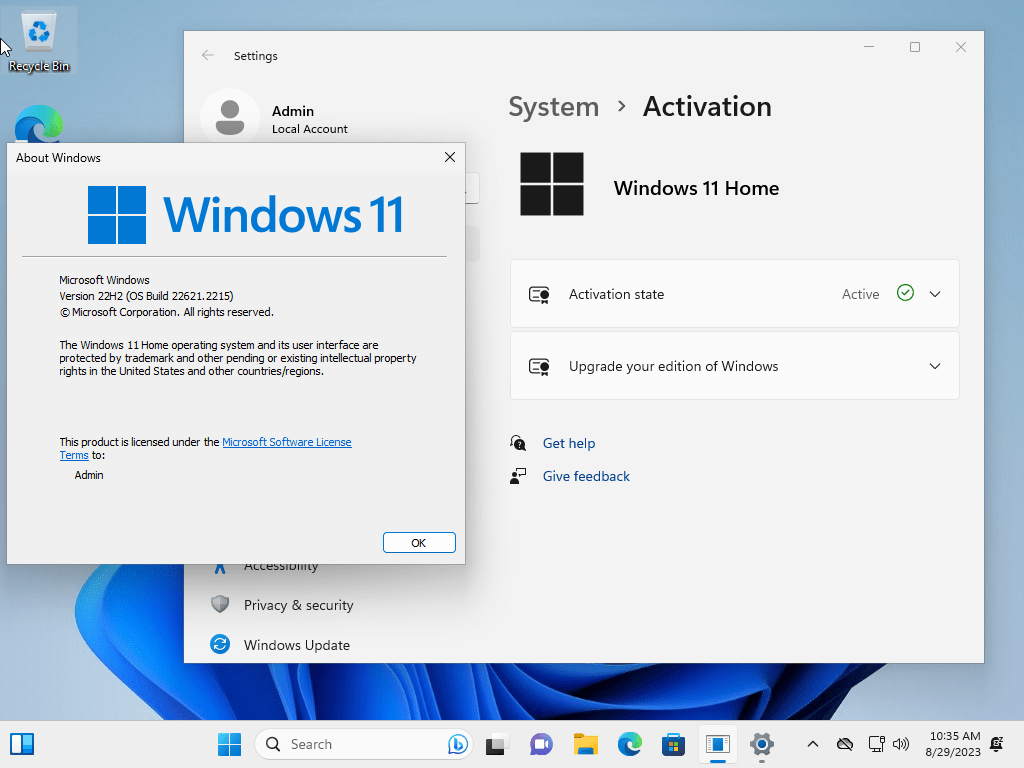Click the Privacy & security shield icon
This screenshot has width=1024, height=768.
point(220,605)
